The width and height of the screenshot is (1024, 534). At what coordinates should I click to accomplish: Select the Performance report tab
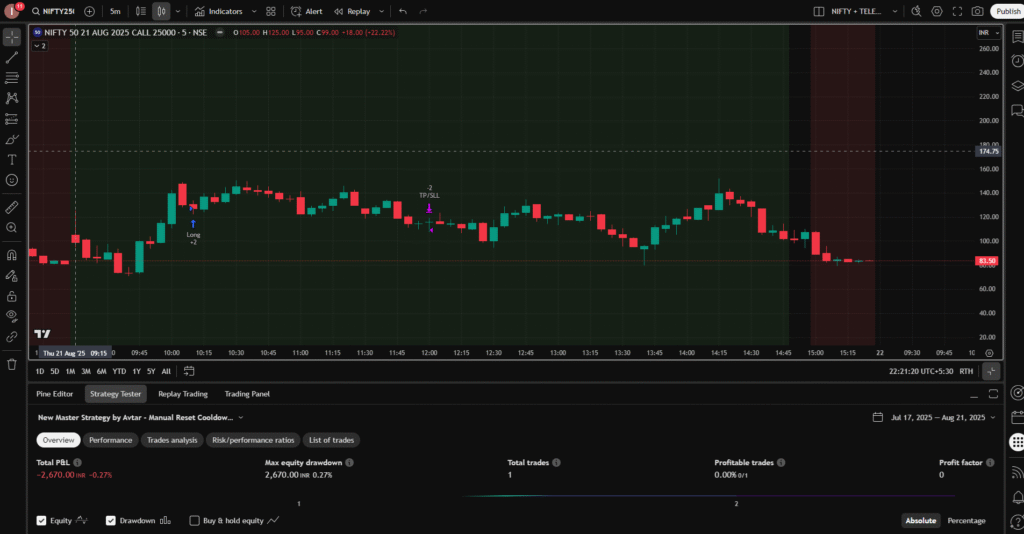click(110, 441)
